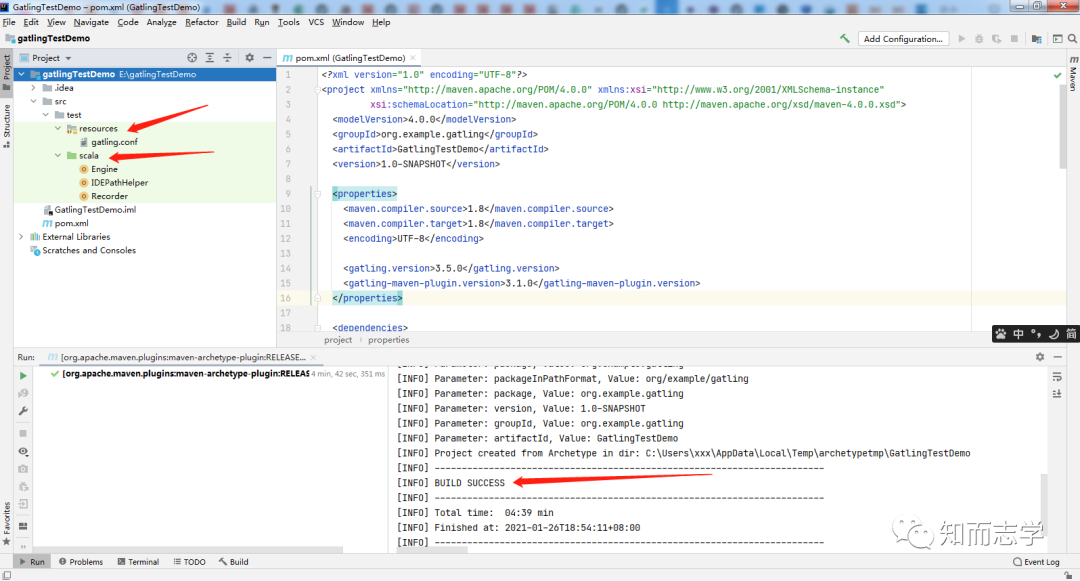This screenshot has width=1080, height=581.
Task: Open Run panel gear settings
Action: tap(1040, 357)
